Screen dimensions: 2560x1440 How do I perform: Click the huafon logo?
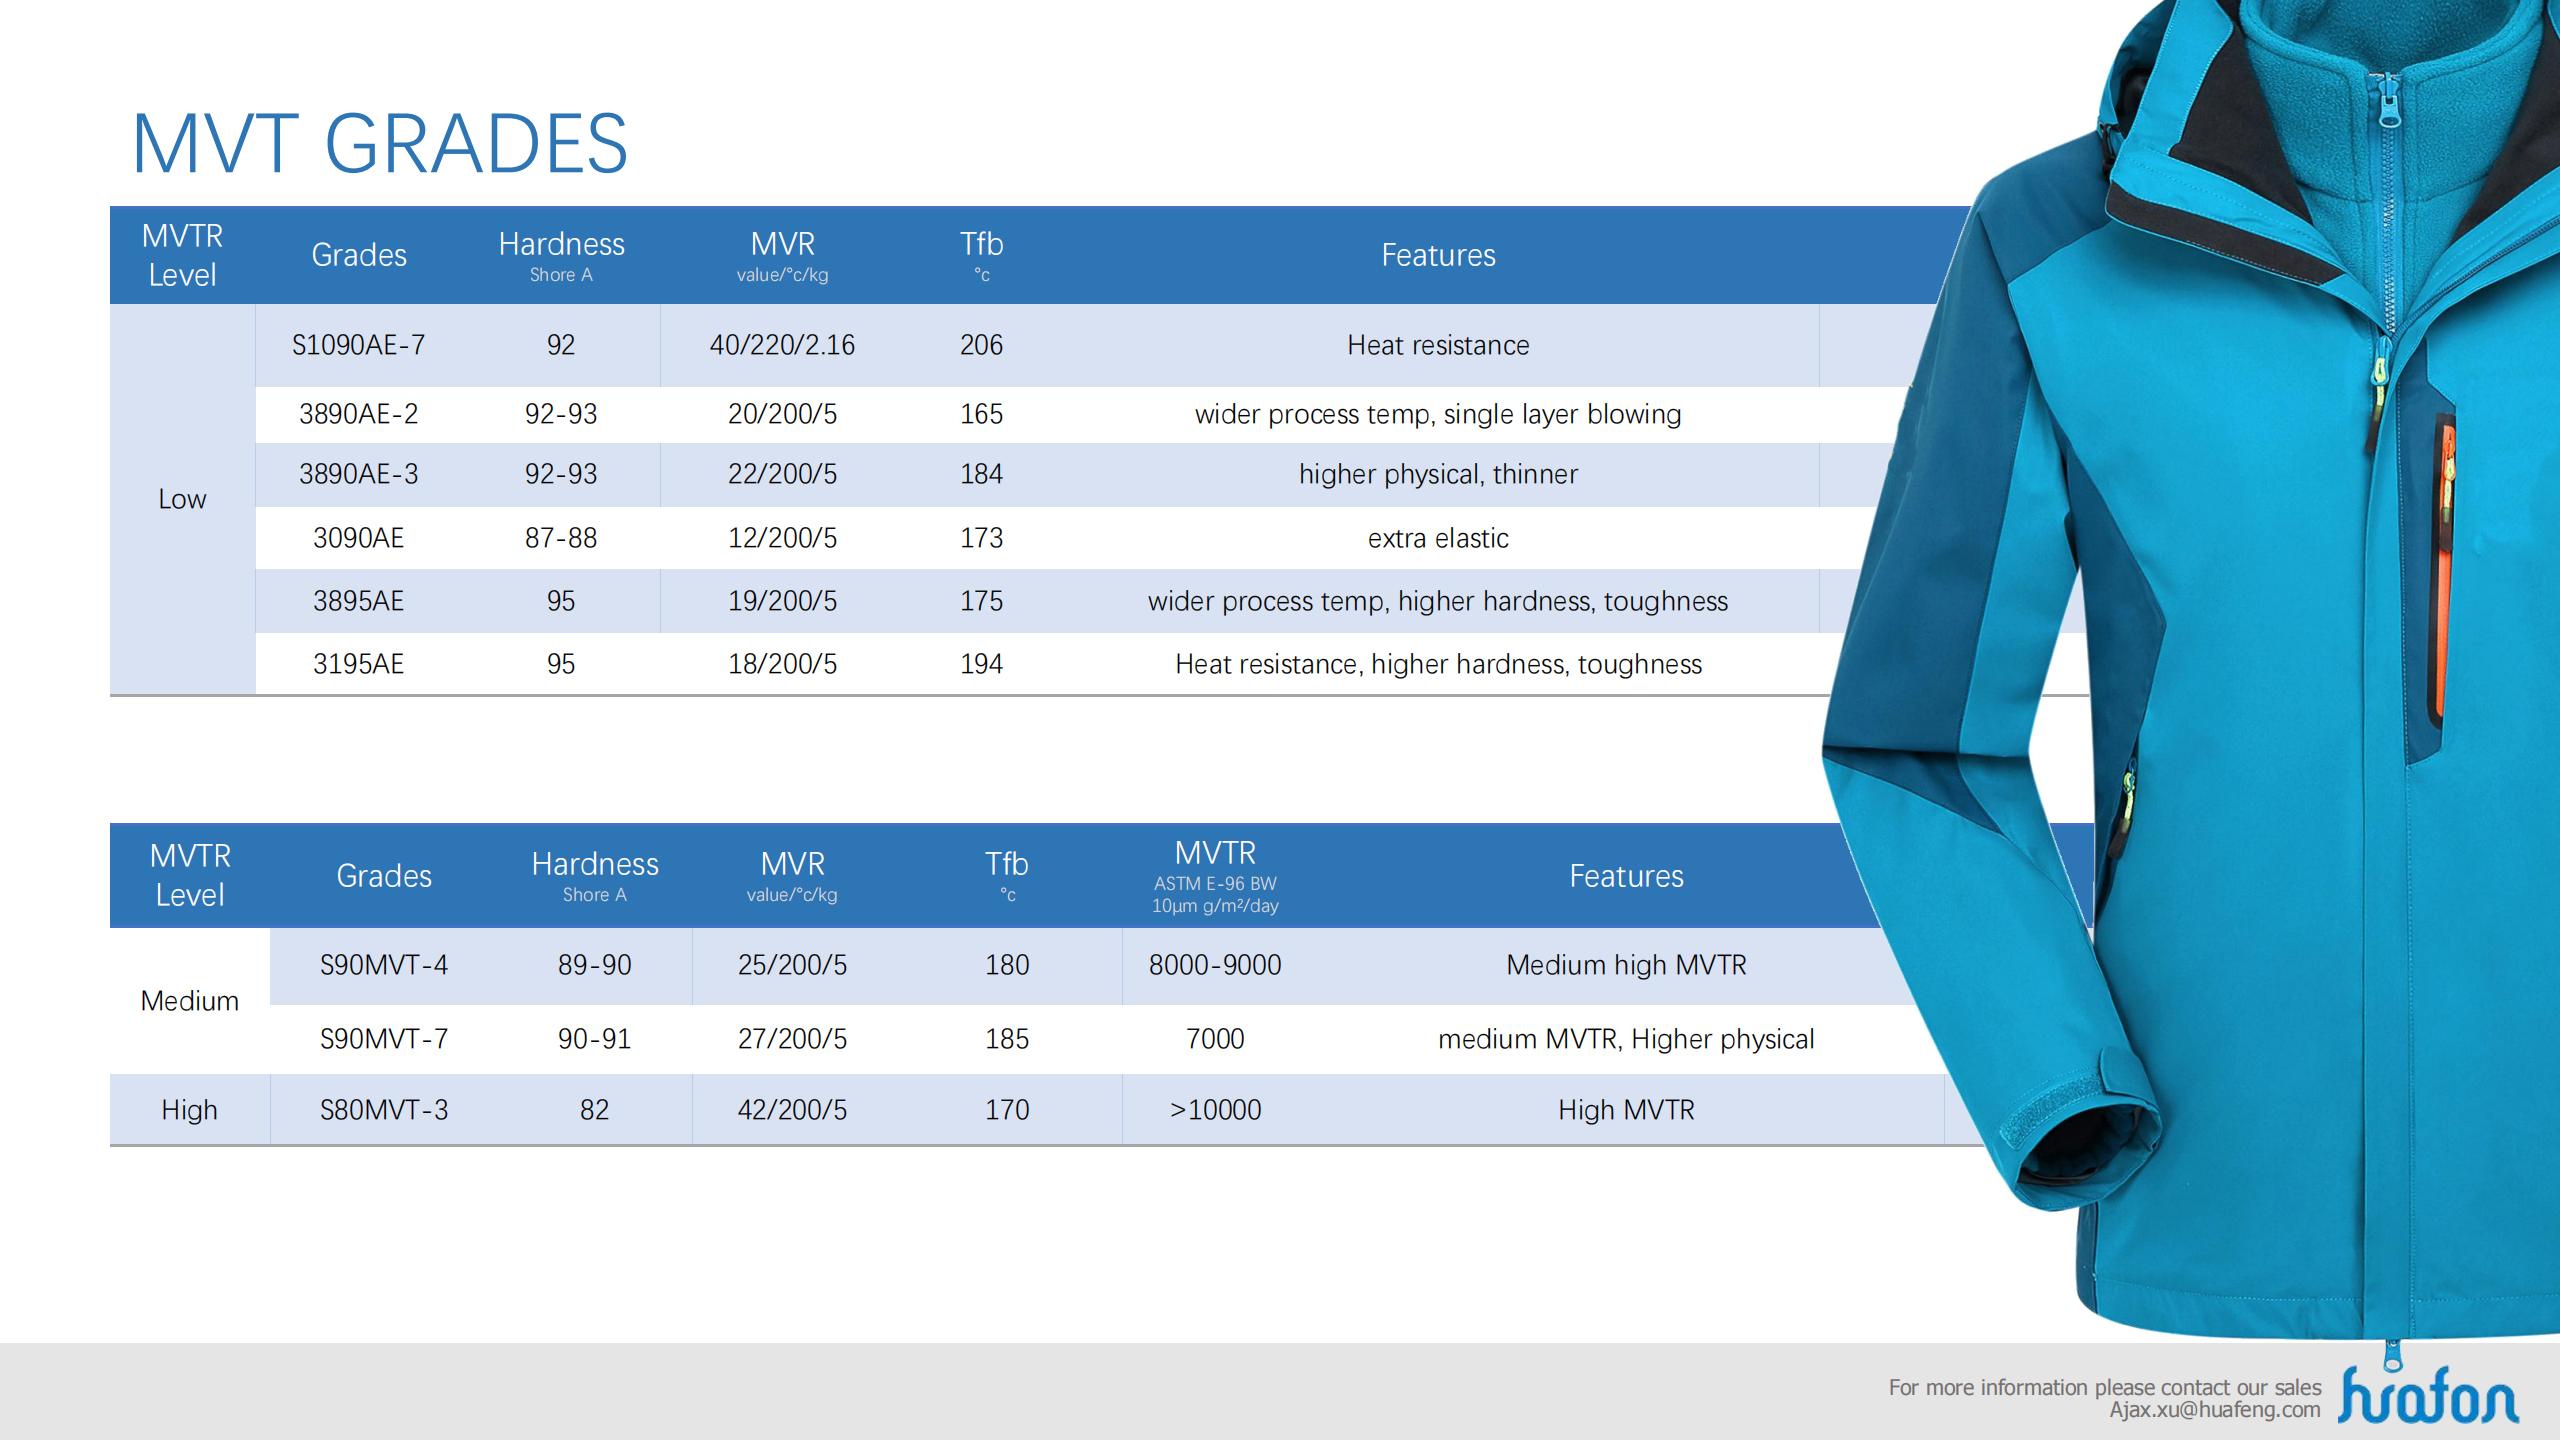(2427, 1394)
